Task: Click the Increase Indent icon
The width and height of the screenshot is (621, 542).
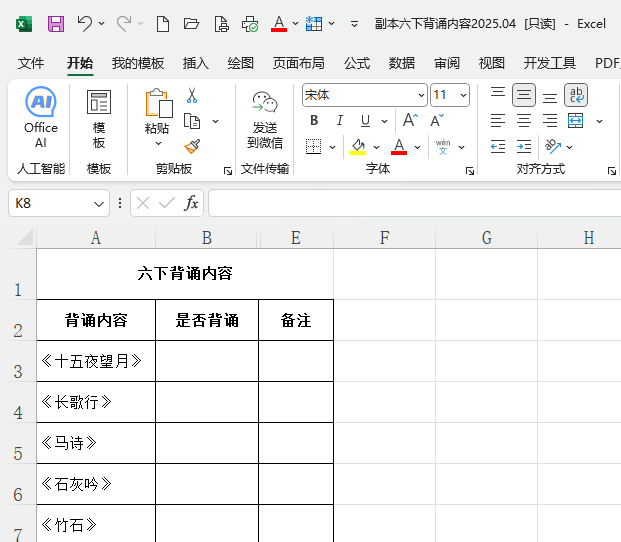Action: [x=524, y=147]
